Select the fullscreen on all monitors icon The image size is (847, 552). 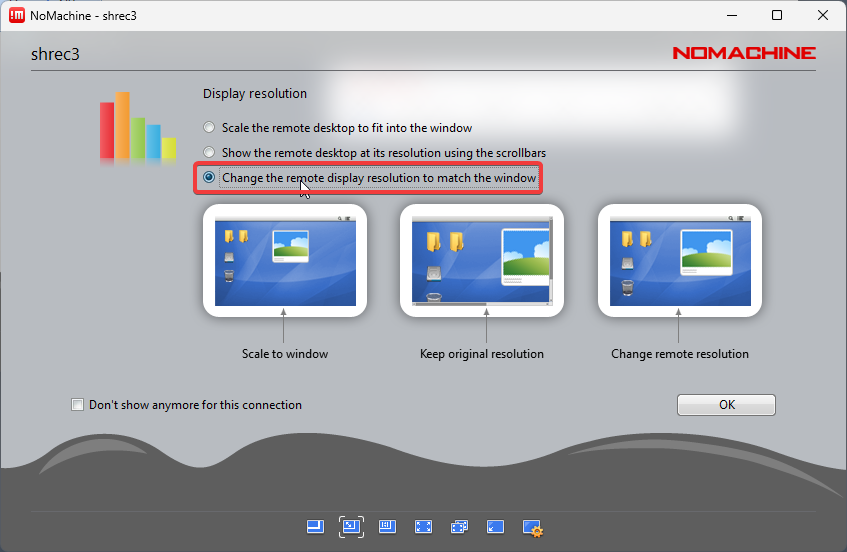click(459, 527)
